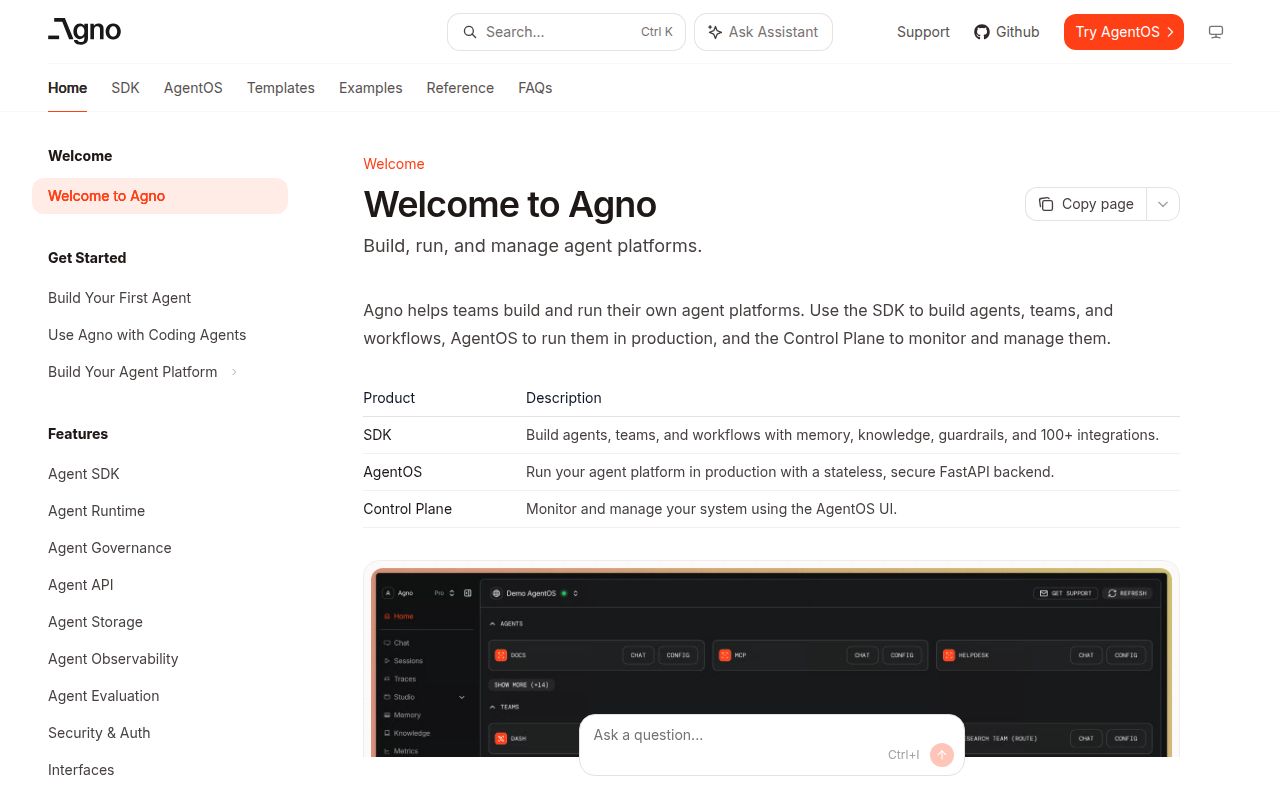Go to the Reference tab
Screen dimensions: 1280x800
click(x=460, y=88)
